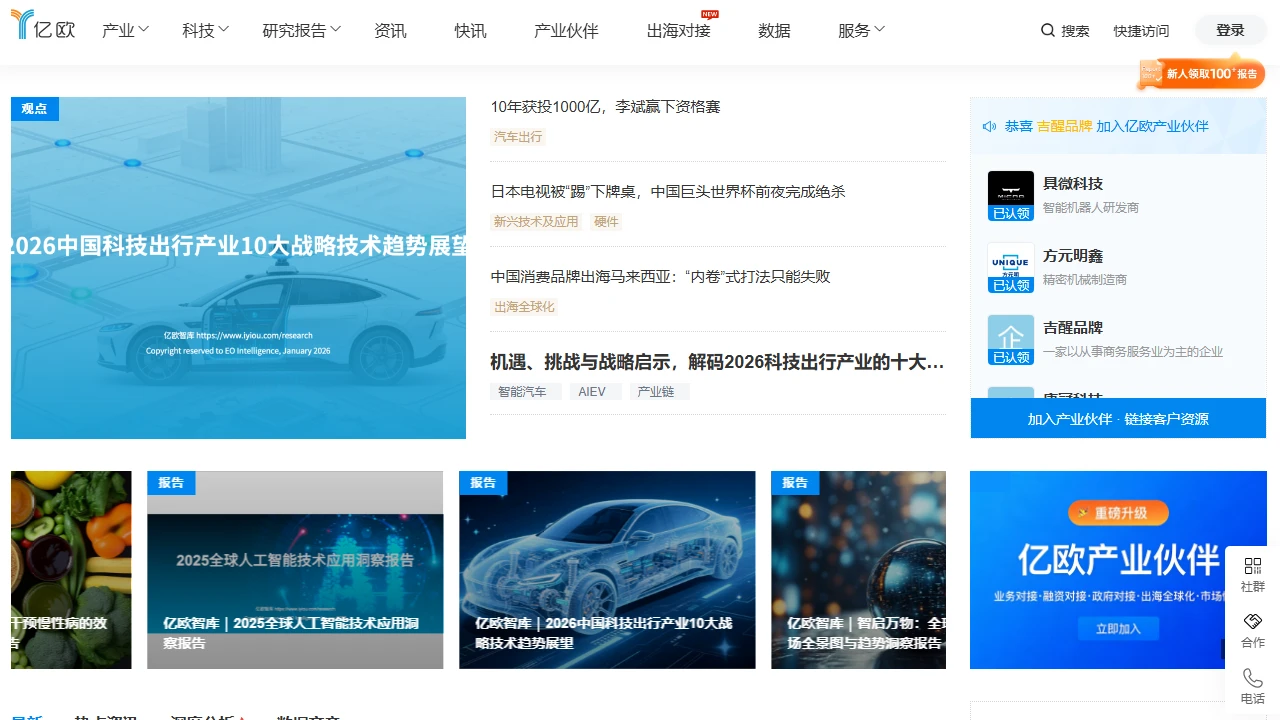Click the search magnifier icon
The image size is (1280, 720).
1047,30
